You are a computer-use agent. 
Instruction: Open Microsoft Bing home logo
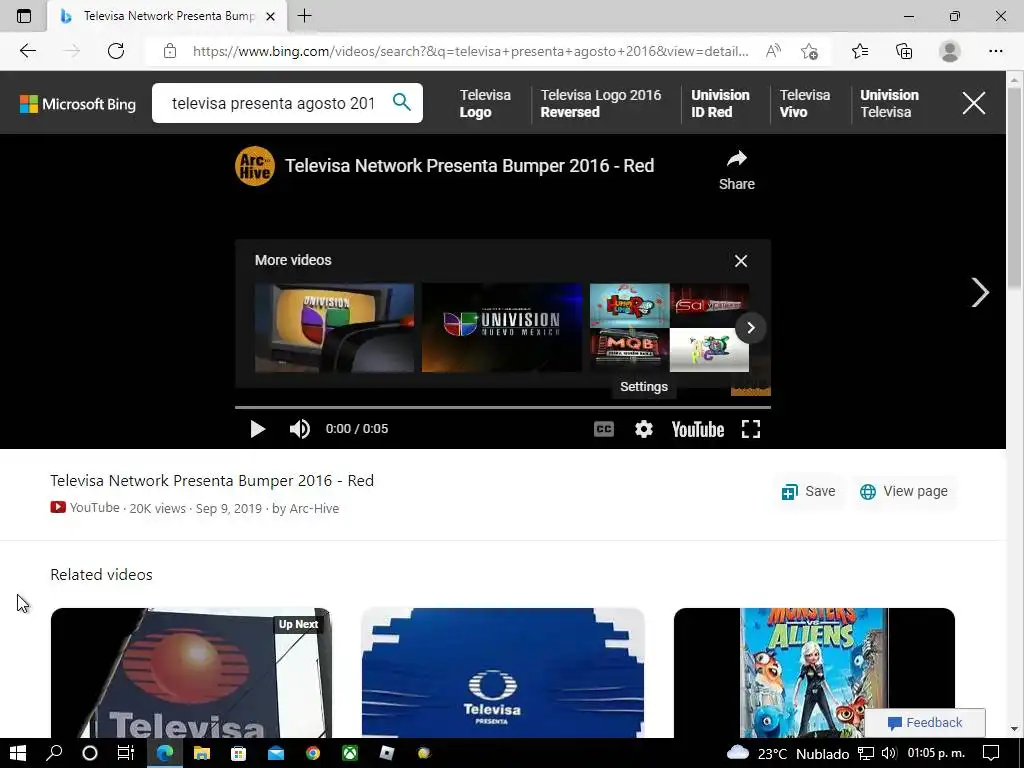pyautogui.click(x=78, y=104)
